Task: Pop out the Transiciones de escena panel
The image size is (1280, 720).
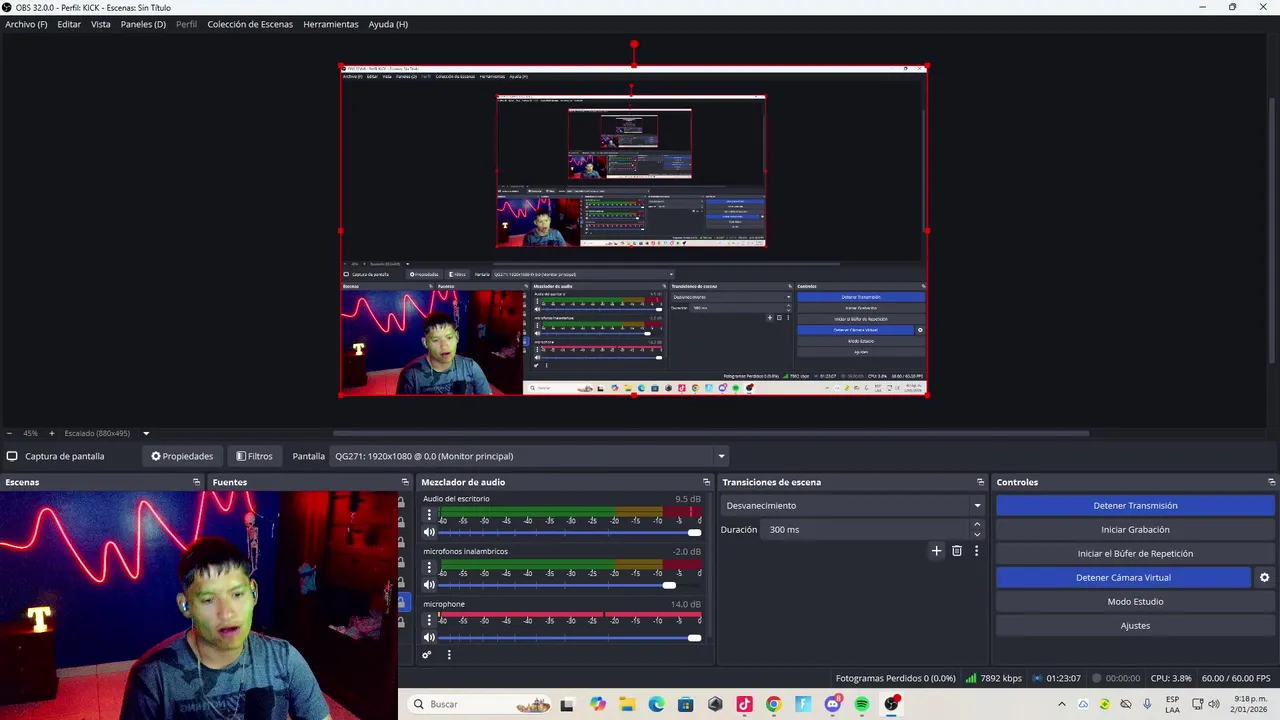Action: click(980, 482)
